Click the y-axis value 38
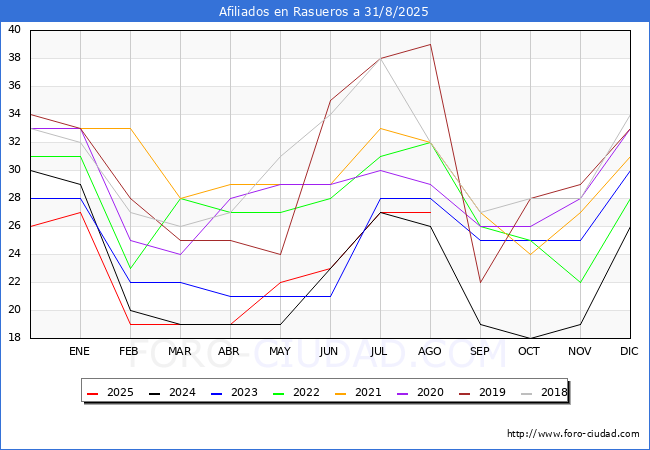This screenshot has height=450, width=650. [15, 58]
